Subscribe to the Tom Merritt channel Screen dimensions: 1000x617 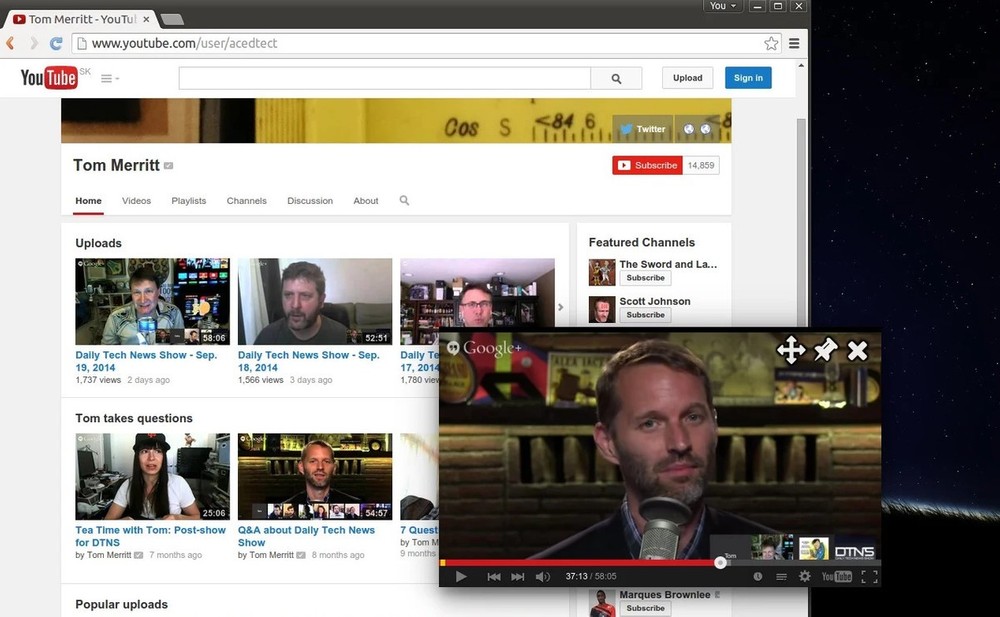point(647,165)
